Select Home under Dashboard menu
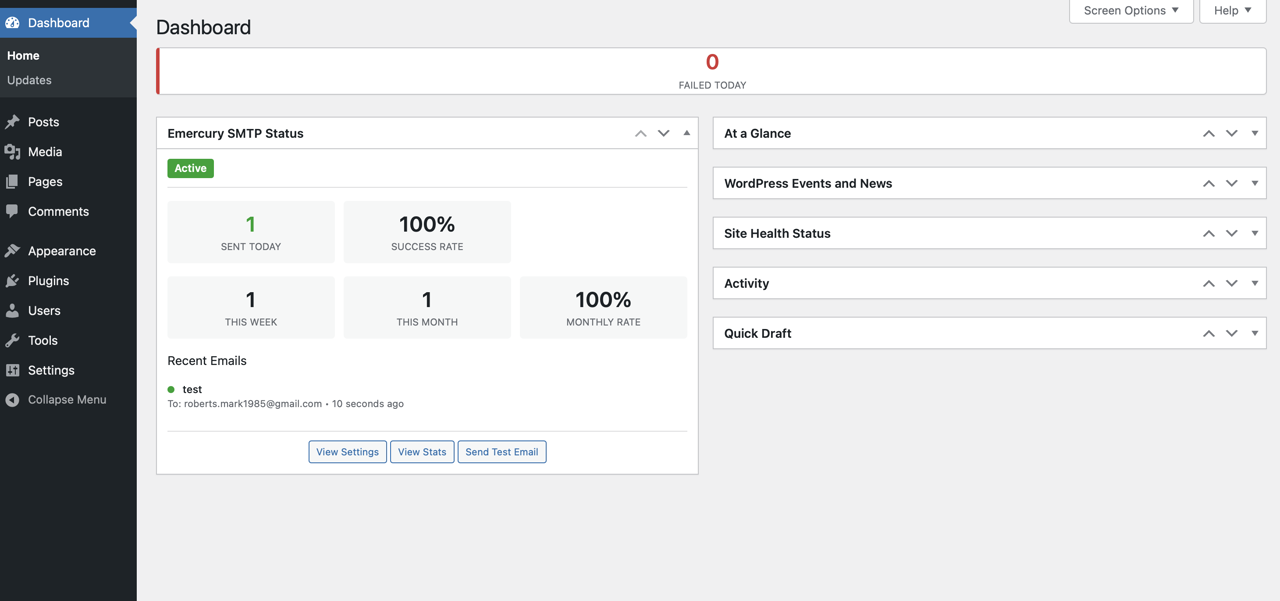Screen dimensions: 1280x601 click(x=23, y=55)
